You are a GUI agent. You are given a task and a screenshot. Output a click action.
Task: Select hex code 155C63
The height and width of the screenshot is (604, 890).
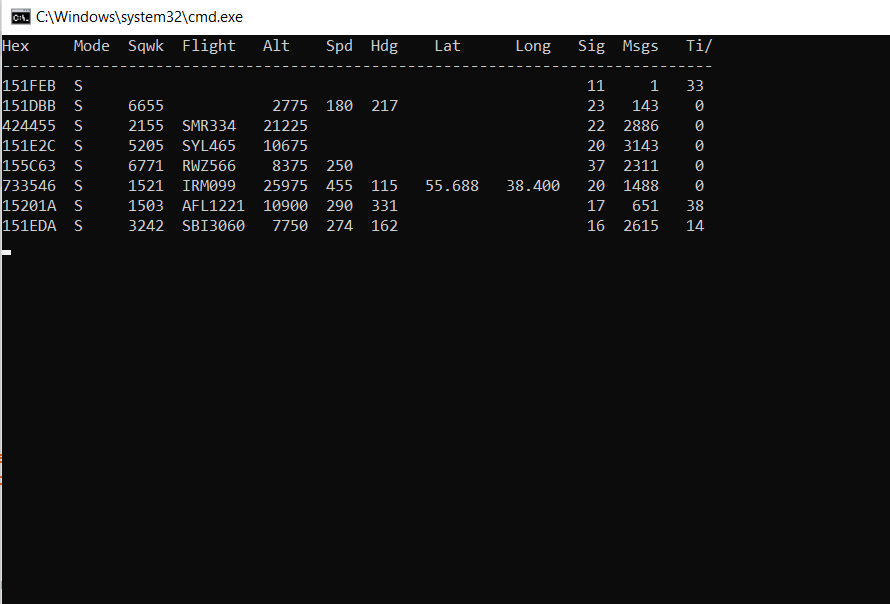tap(29, 166)
